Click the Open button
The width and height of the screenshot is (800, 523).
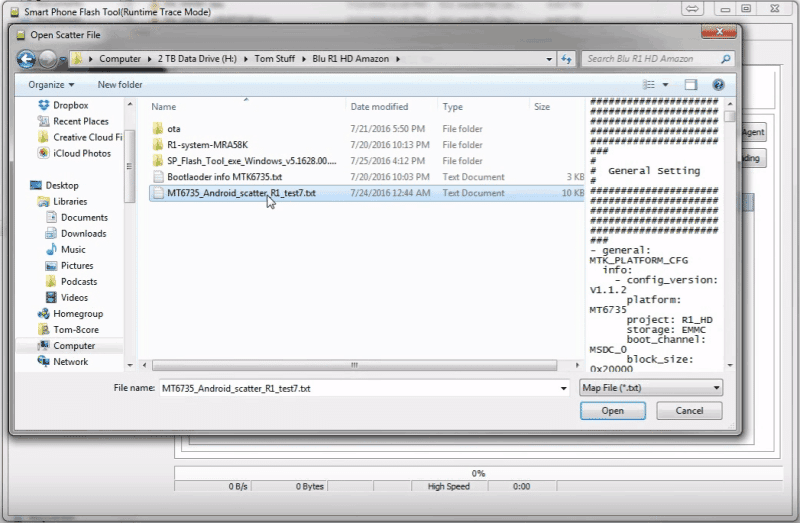tap(613, 411)
